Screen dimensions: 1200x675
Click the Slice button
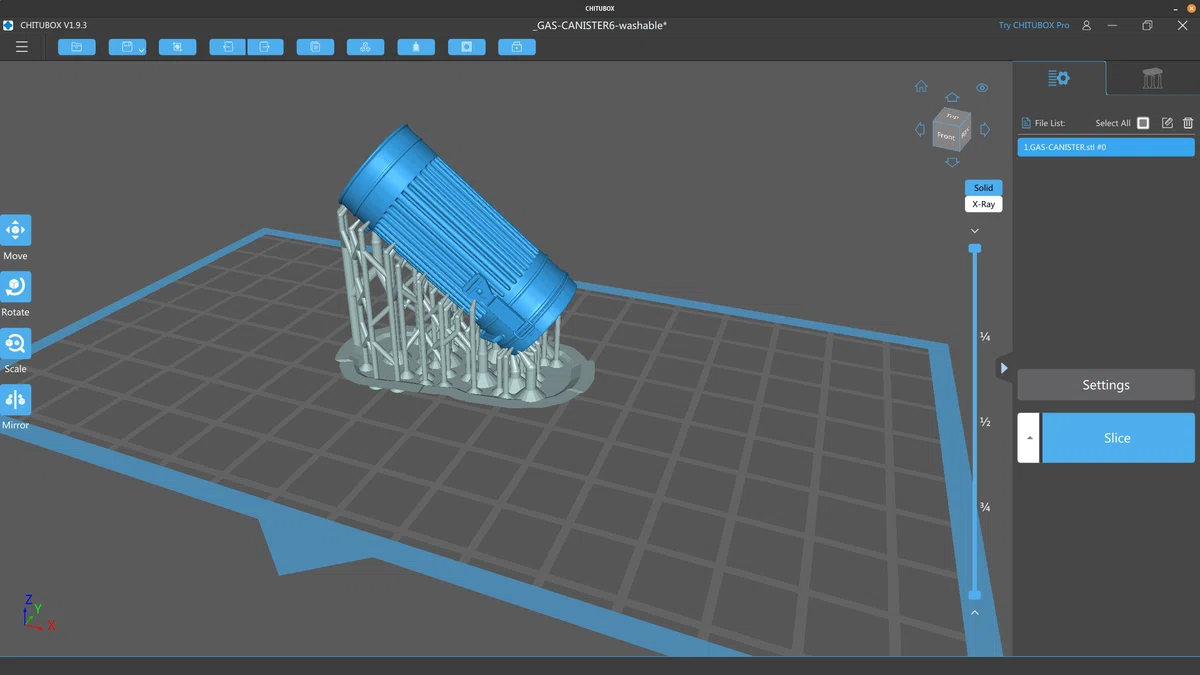tap(1118, 438)
